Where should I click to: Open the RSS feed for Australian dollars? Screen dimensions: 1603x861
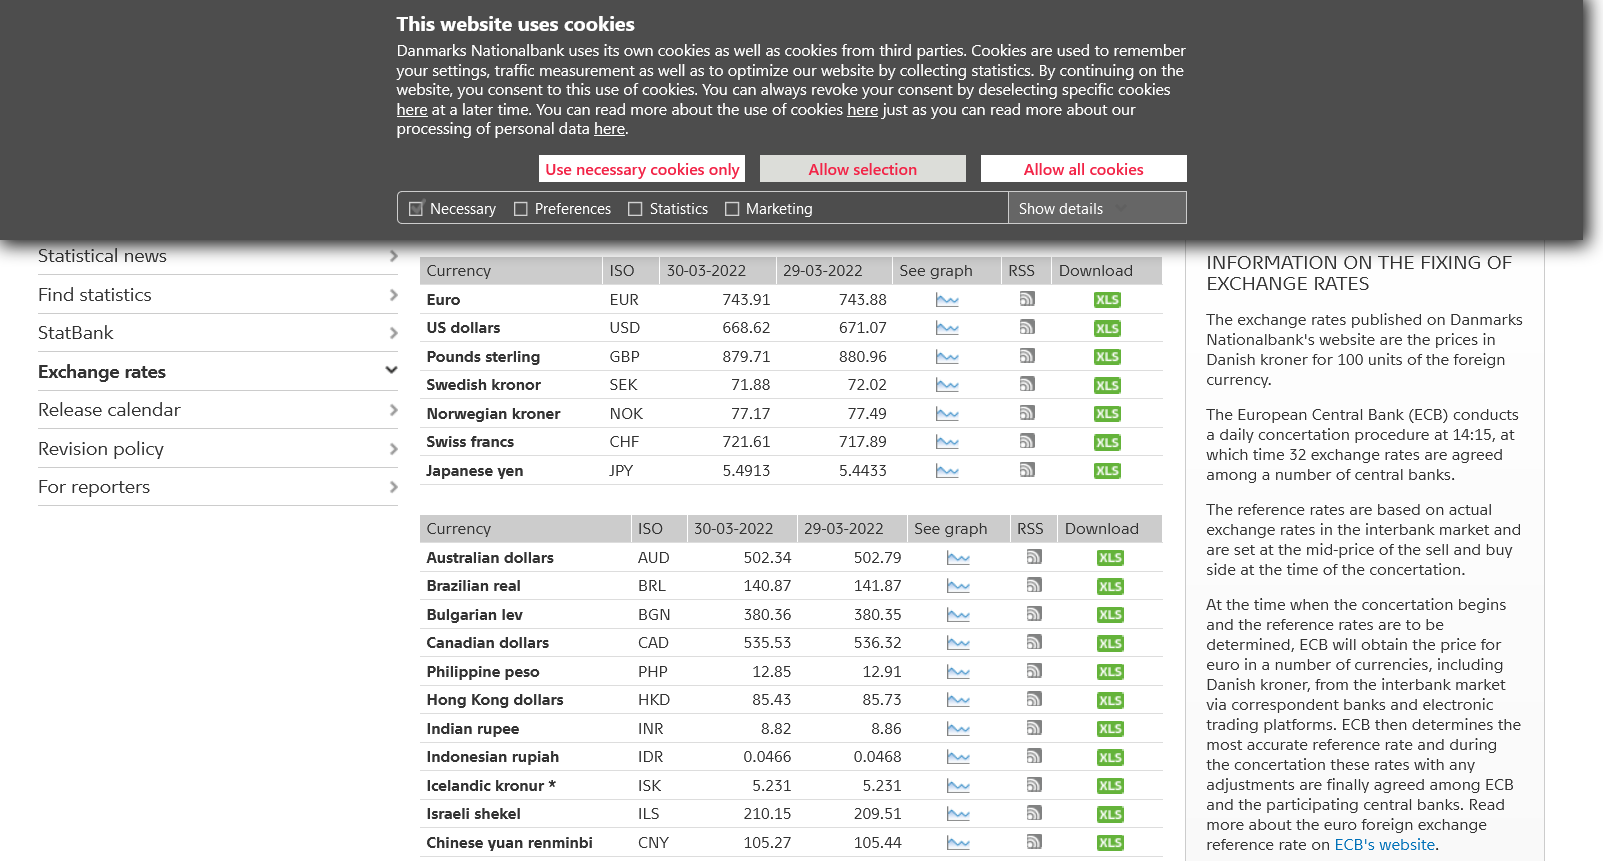(1034, 557)
